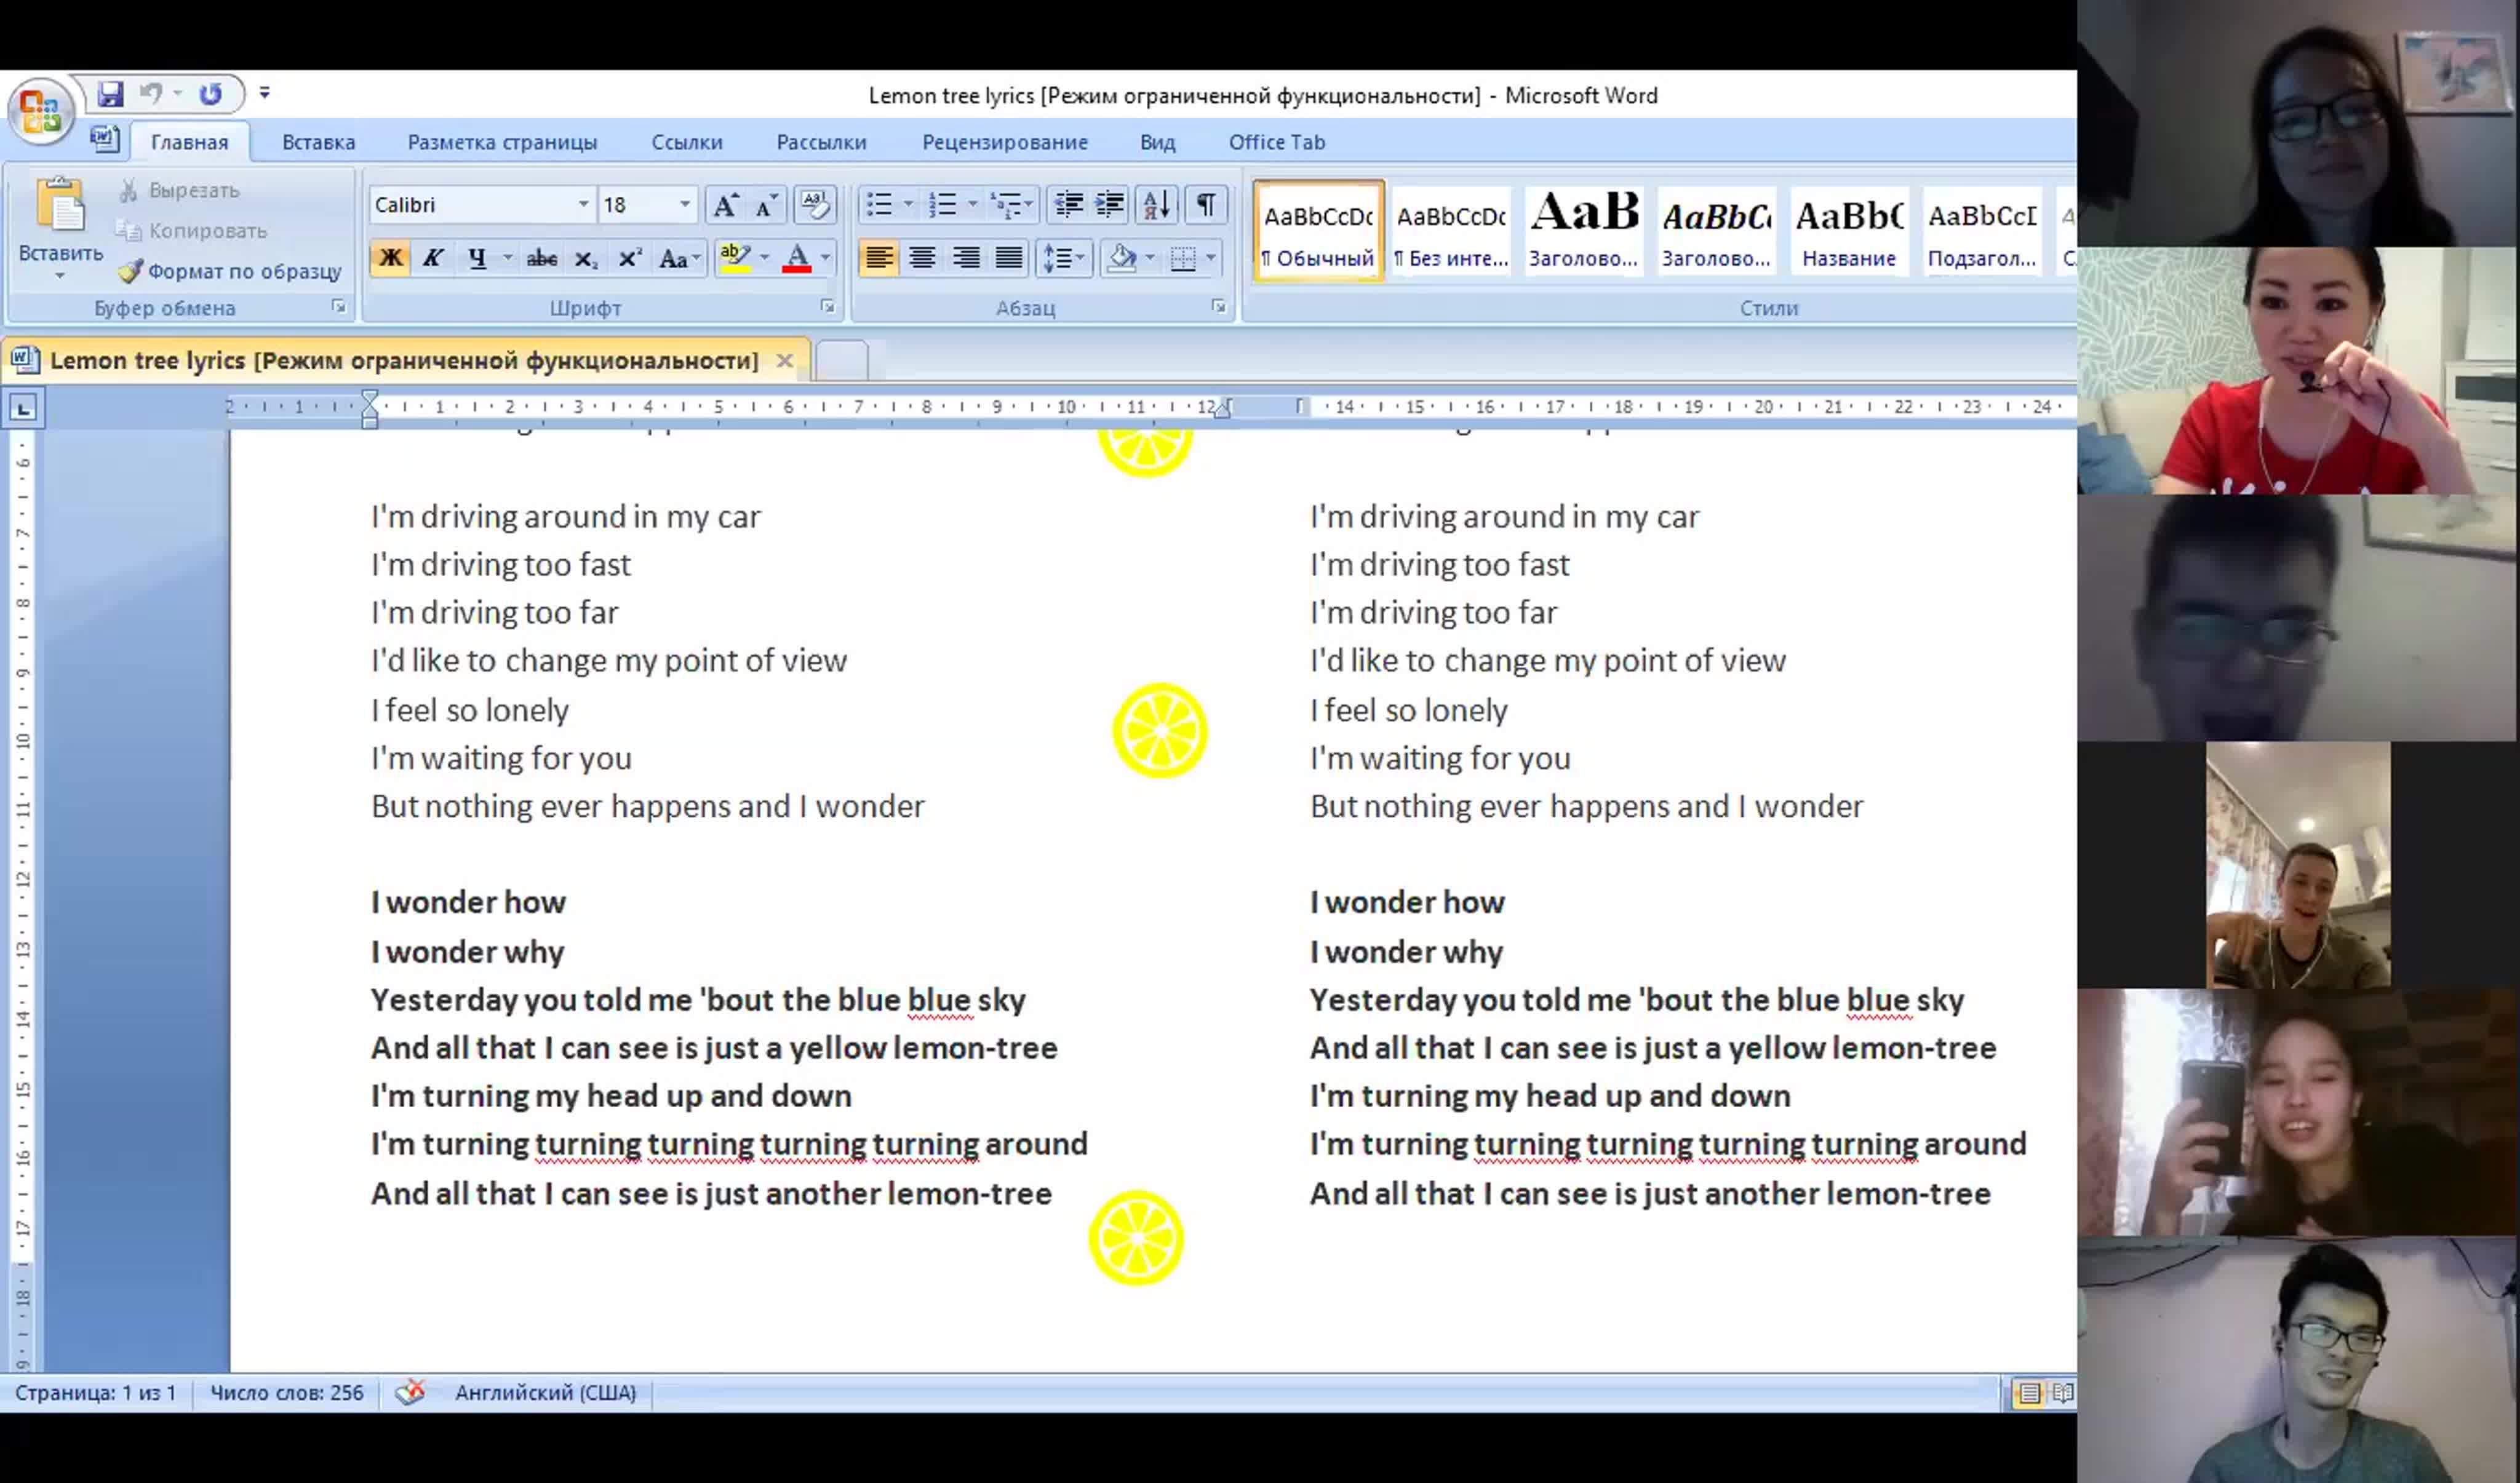
Task: Select Center alignment
Action: coord(922,258)
